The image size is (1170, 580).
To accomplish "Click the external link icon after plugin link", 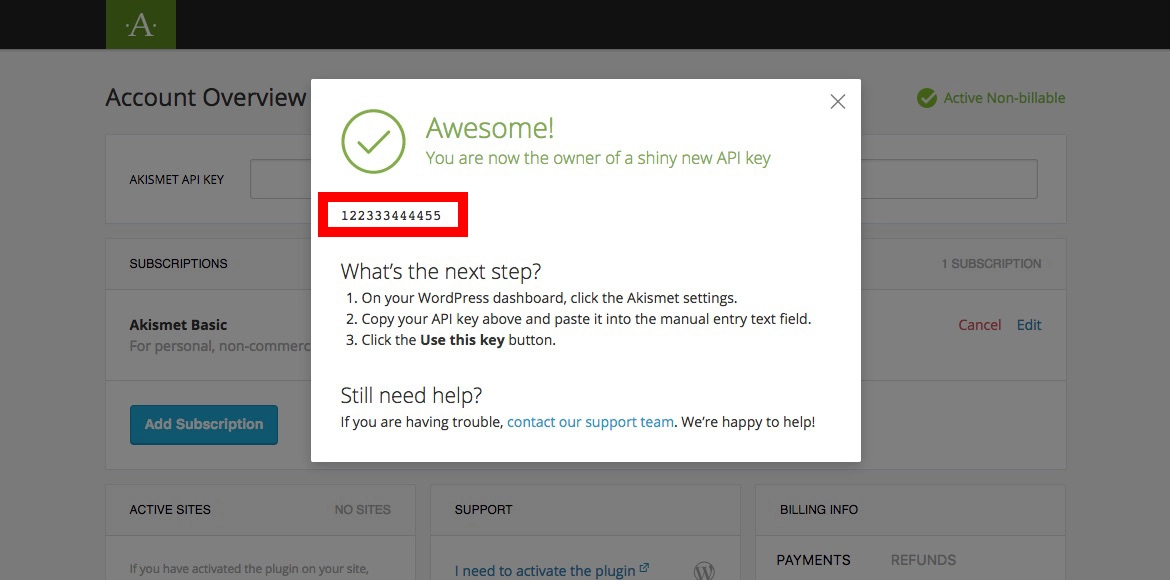I will click(x=644, y=569).
